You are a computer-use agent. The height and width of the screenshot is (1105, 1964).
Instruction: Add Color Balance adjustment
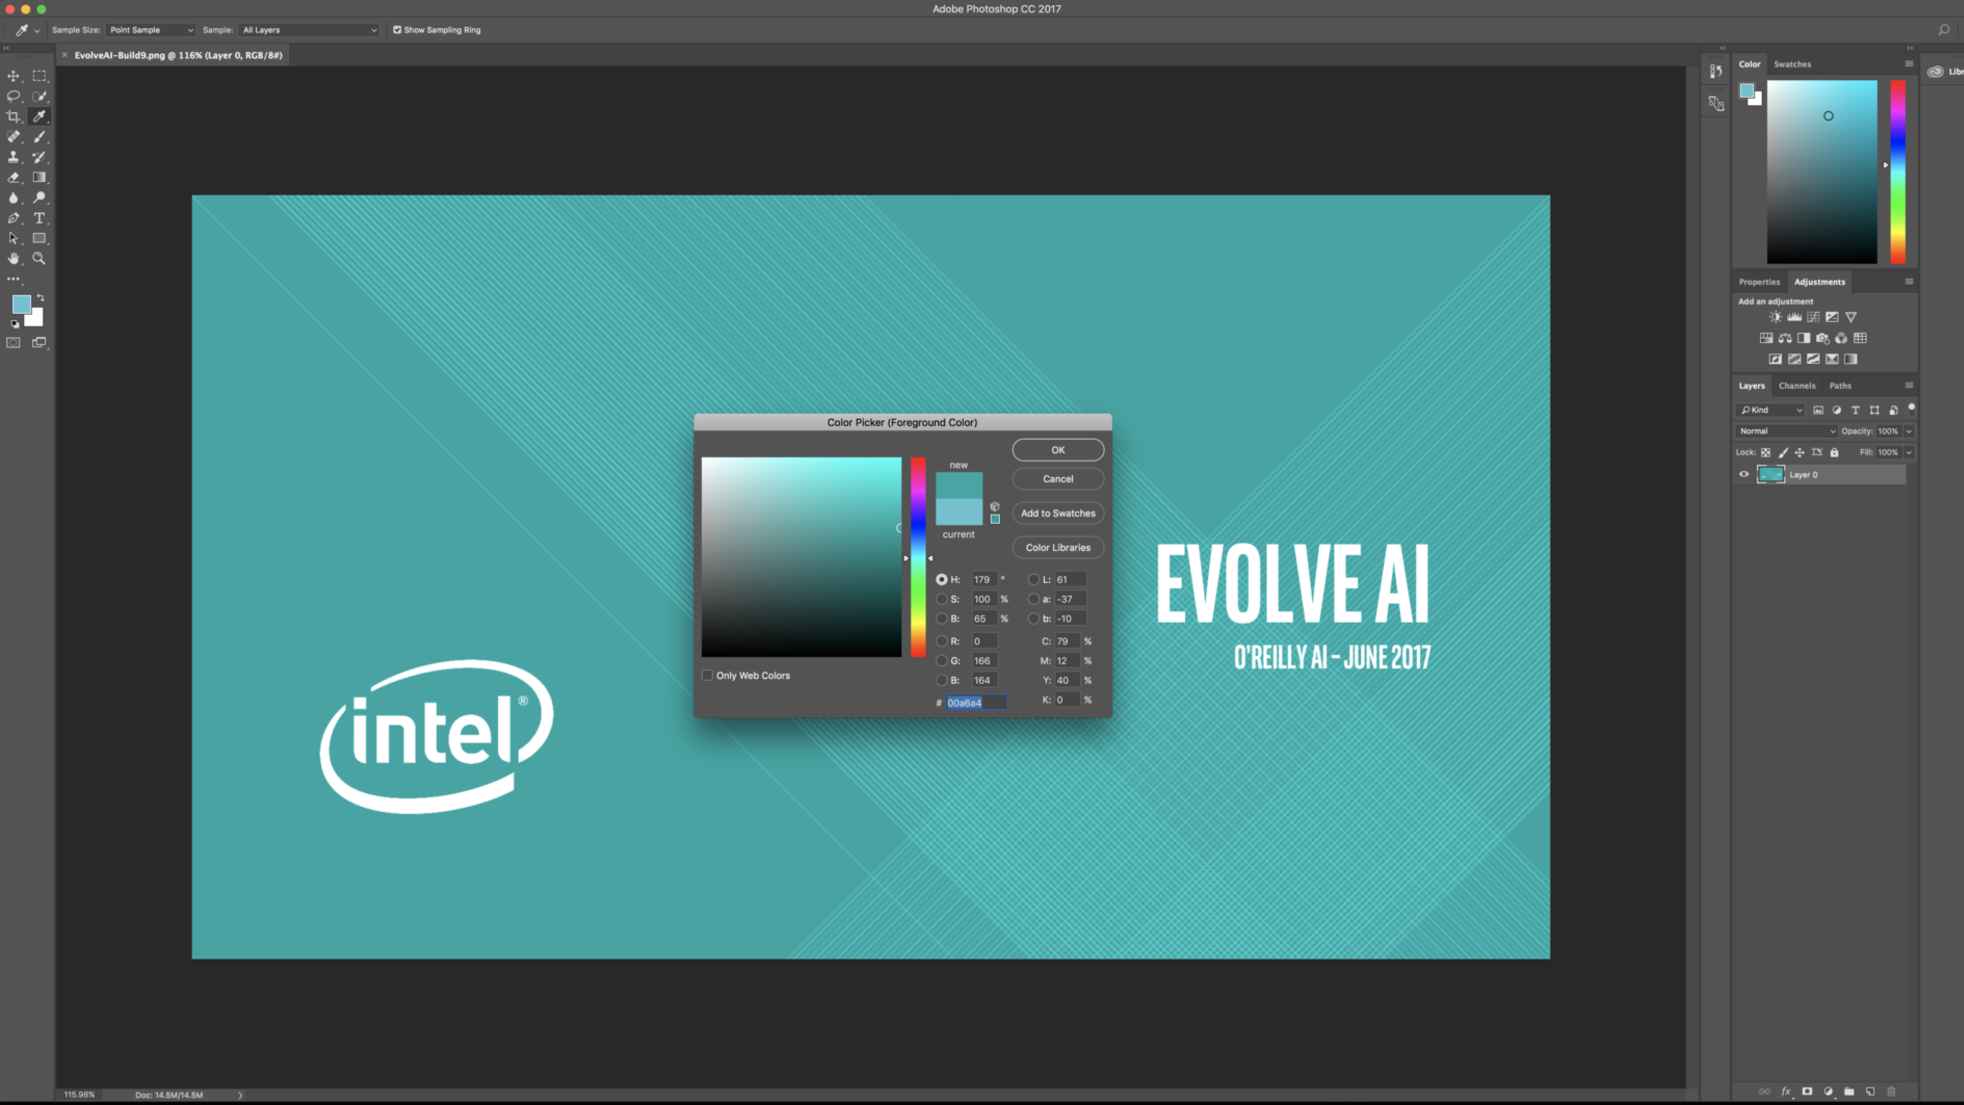coord(1785,338)
